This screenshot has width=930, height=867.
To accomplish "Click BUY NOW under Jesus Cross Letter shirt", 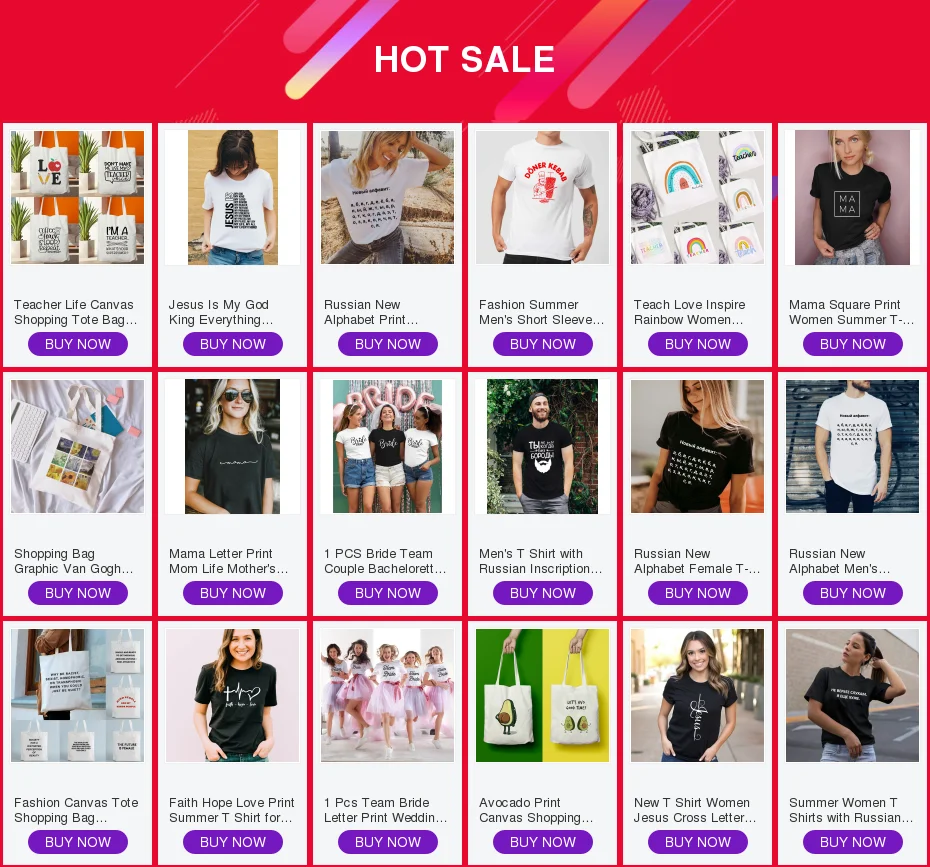I will (698, 842).
